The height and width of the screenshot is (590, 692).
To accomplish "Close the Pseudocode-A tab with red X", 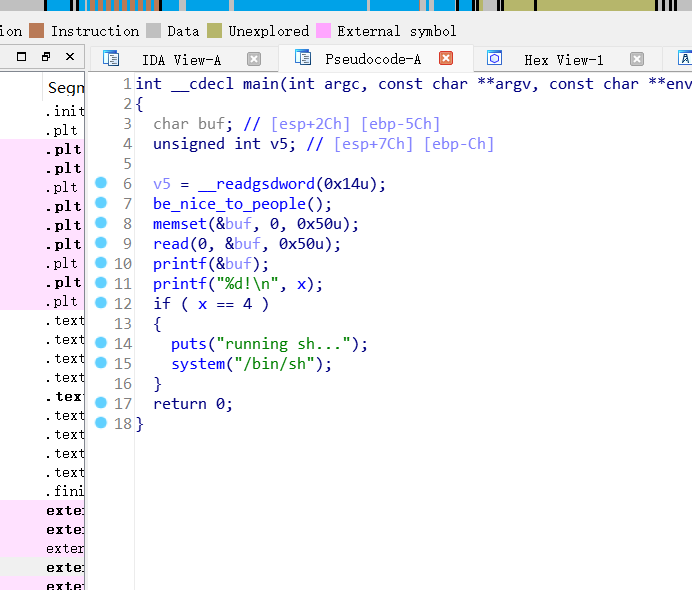I will click(446, 58).
